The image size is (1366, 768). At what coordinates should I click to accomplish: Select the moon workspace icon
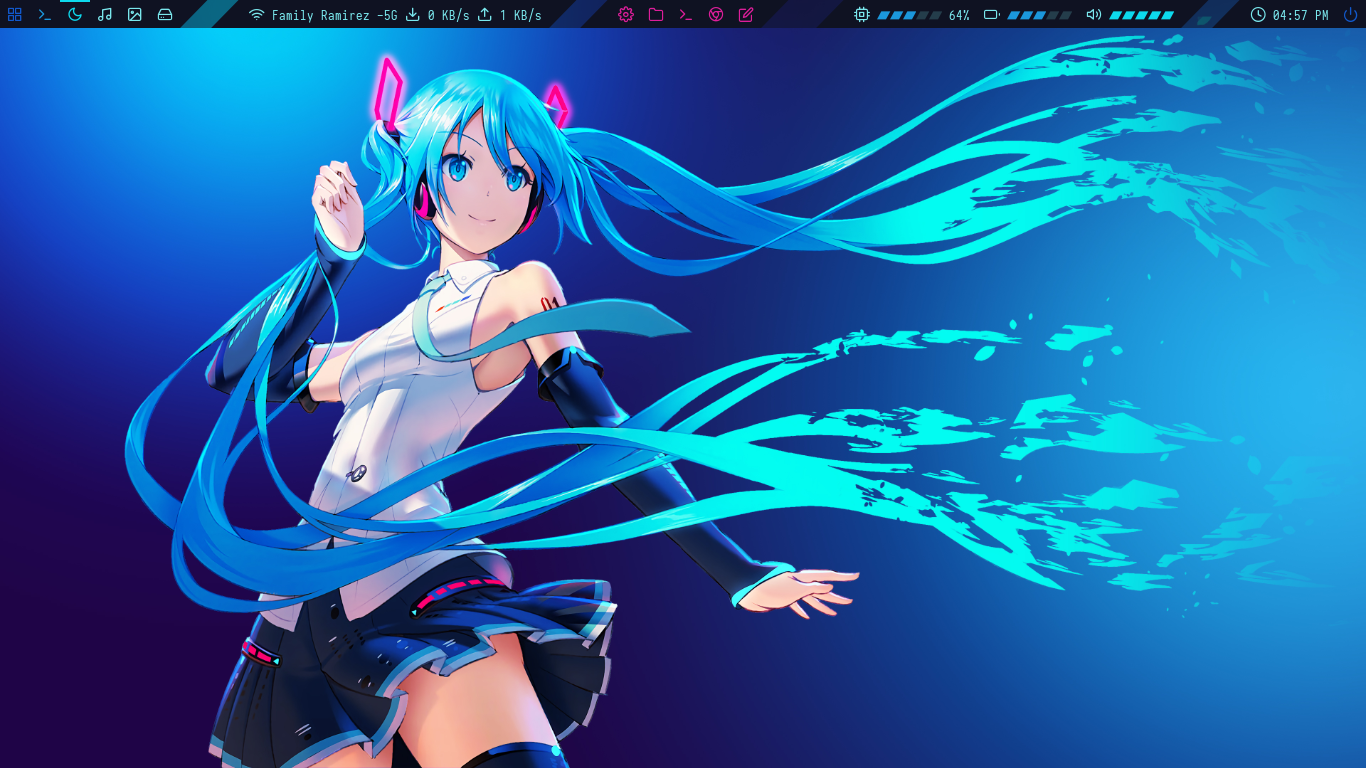coord(75,15)
